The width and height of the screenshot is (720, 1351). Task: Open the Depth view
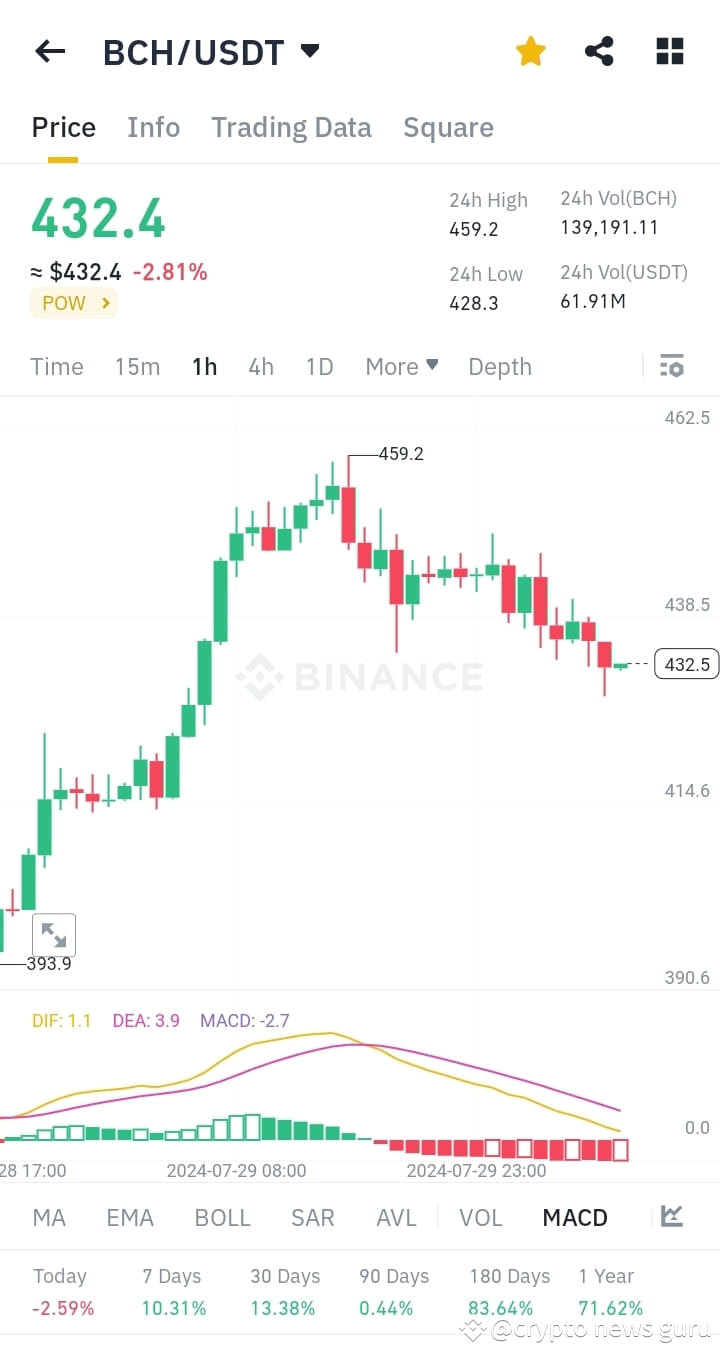pos(500,366)
